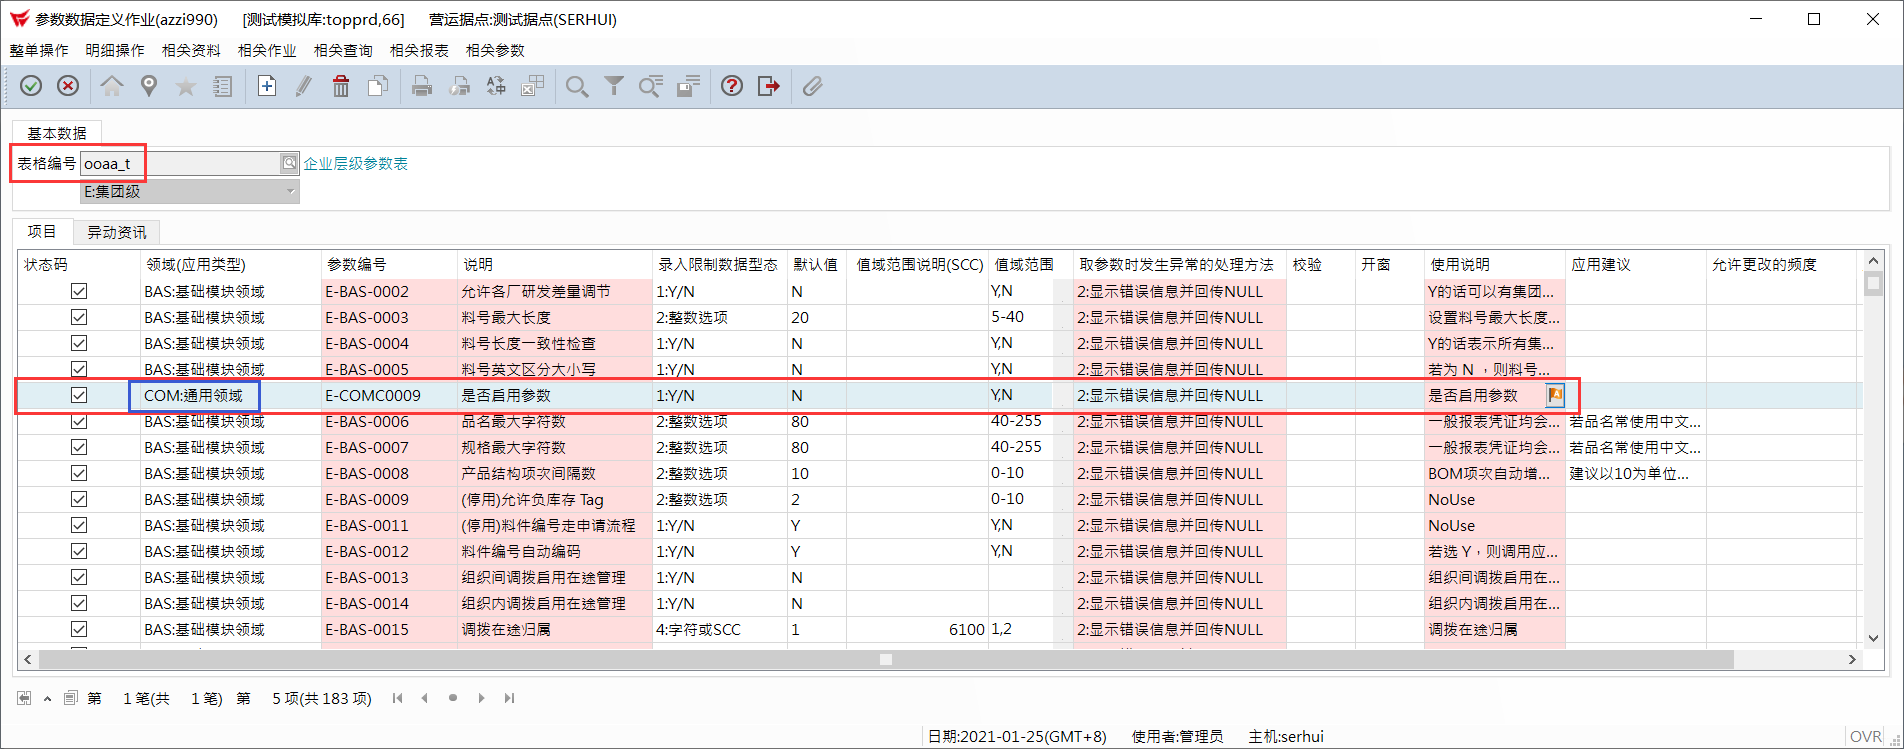Click the A-中 translate icon
The image size is (1904, 749).
click(496, 87)
